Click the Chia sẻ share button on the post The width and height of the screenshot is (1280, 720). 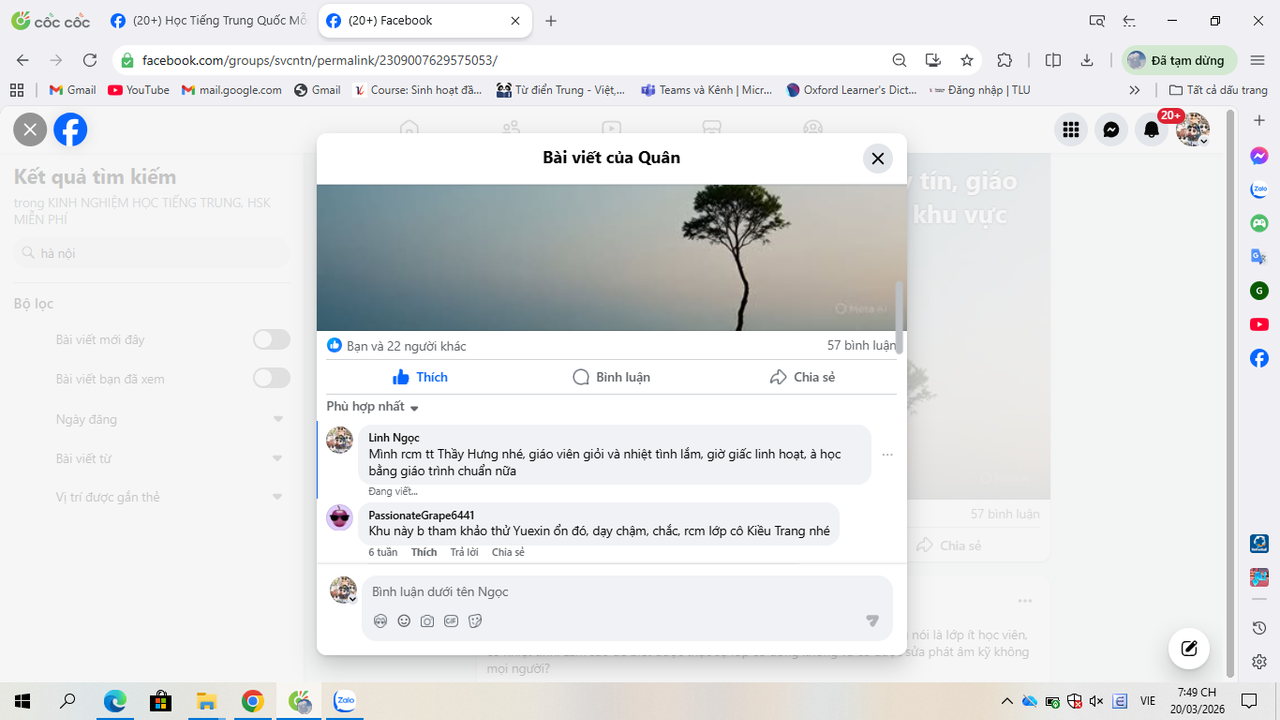coord(802,377)
